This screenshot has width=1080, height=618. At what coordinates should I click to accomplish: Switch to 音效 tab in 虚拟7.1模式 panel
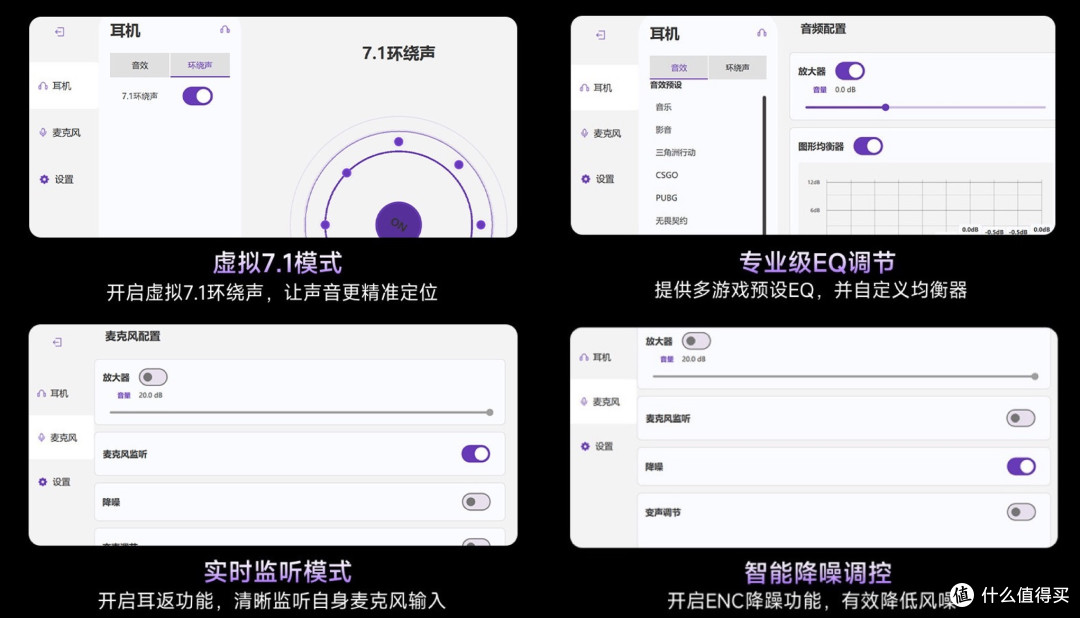click(x=140, y=65)
